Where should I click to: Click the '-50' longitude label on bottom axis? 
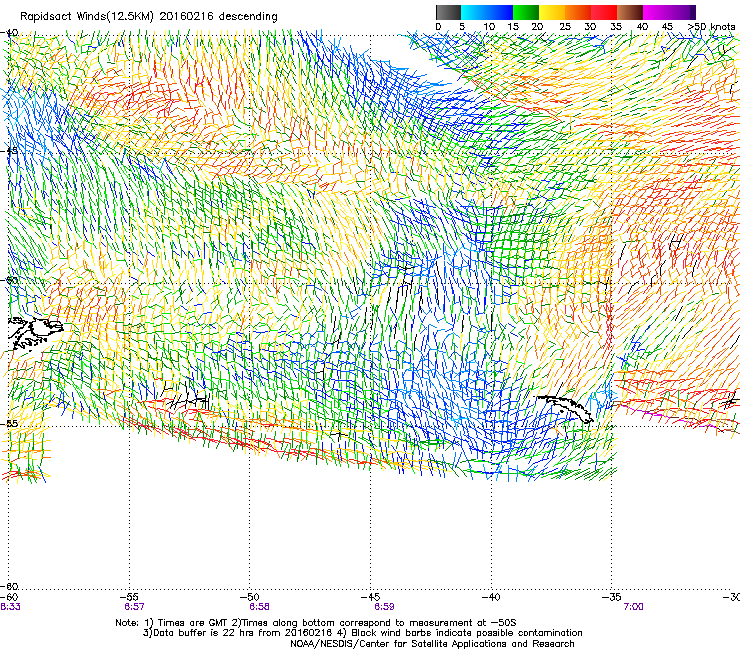(x=250, y=597)
